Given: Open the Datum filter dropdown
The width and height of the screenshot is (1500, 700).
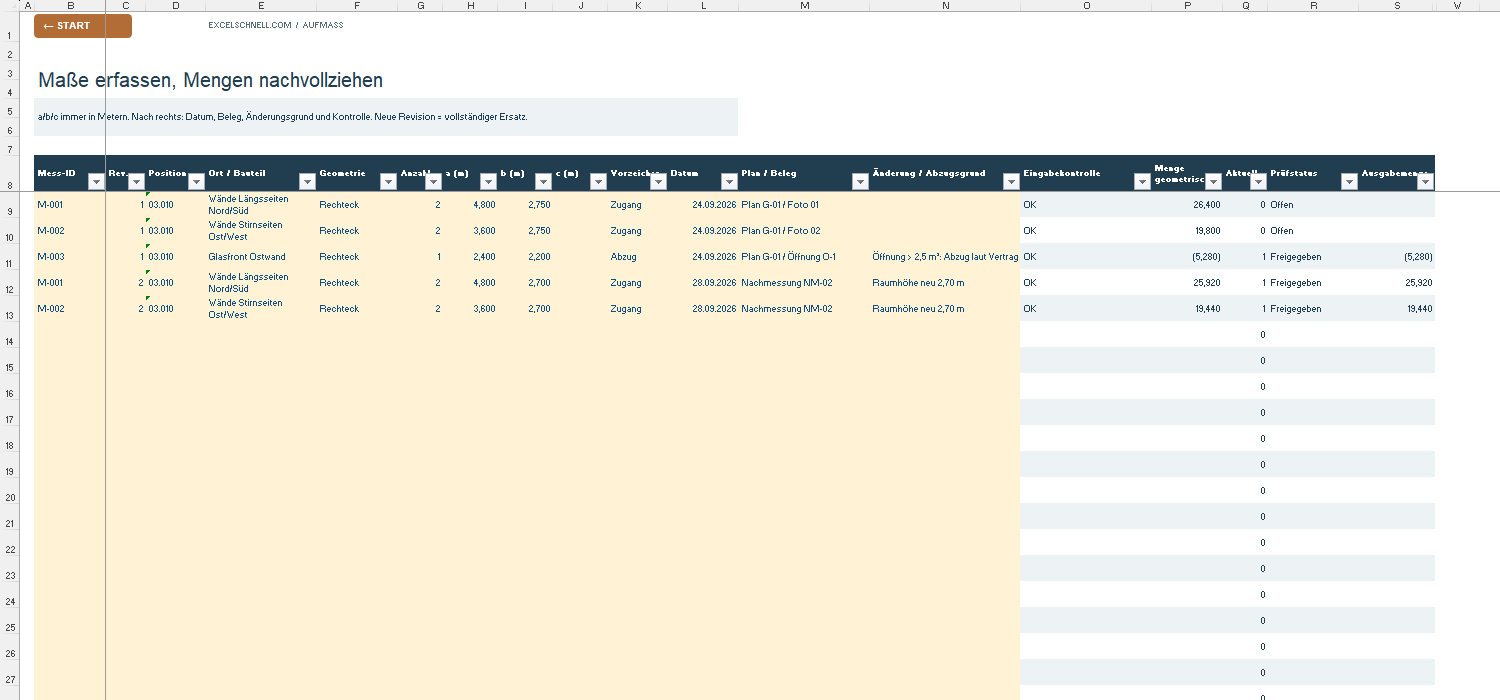Looking at the screenshot, I should pos(729,182).
